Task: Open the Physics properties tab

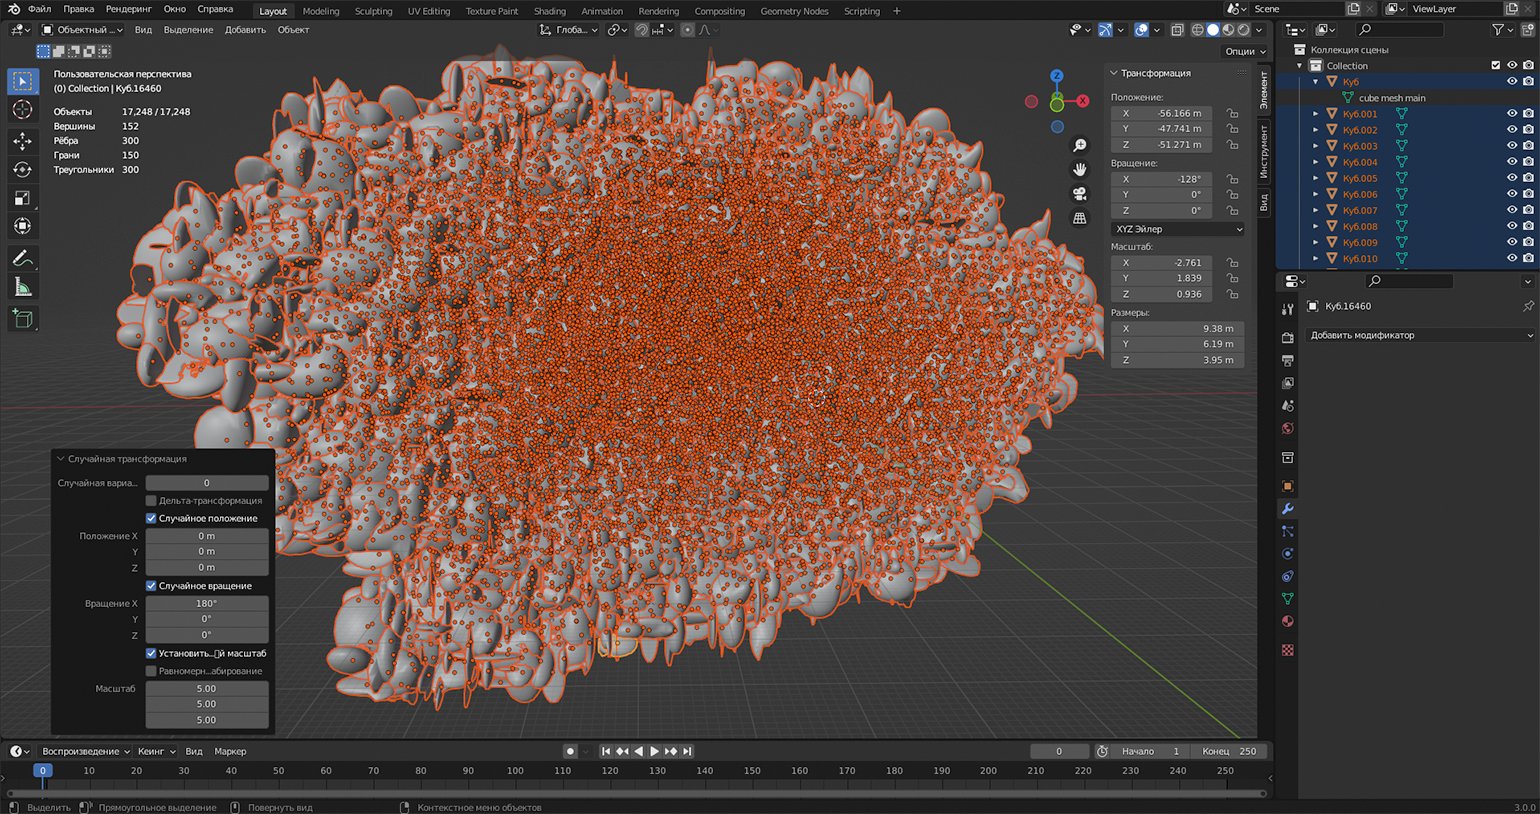Action: pyautogui.click(x=1288, y=554)
